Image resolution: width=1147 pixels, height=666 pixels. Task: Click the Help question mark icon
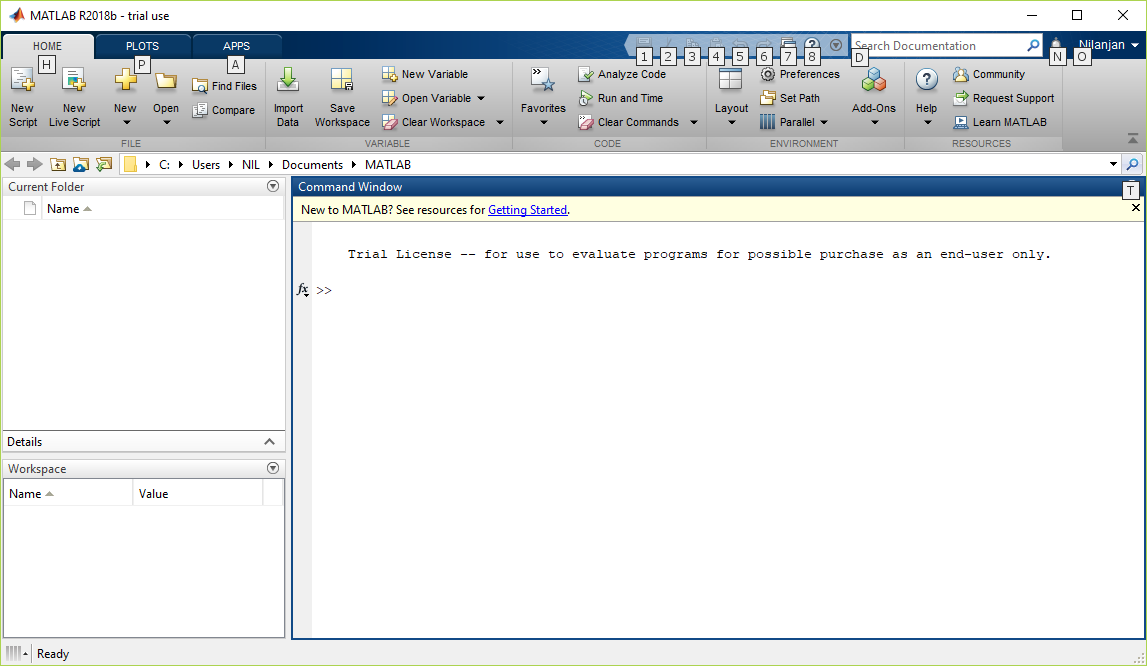[x=926, y=80]
